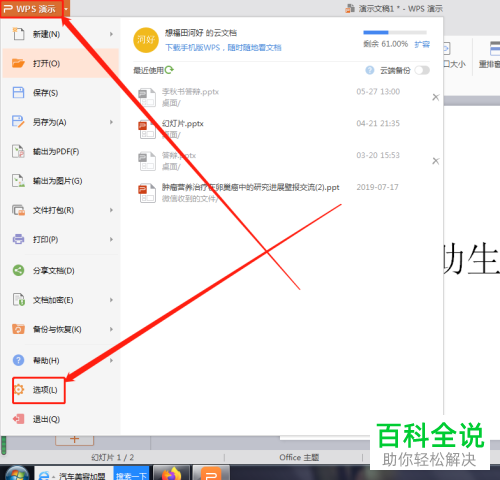Remove 李秋书答辩.pptx from recent list

[x=435, y=97]
